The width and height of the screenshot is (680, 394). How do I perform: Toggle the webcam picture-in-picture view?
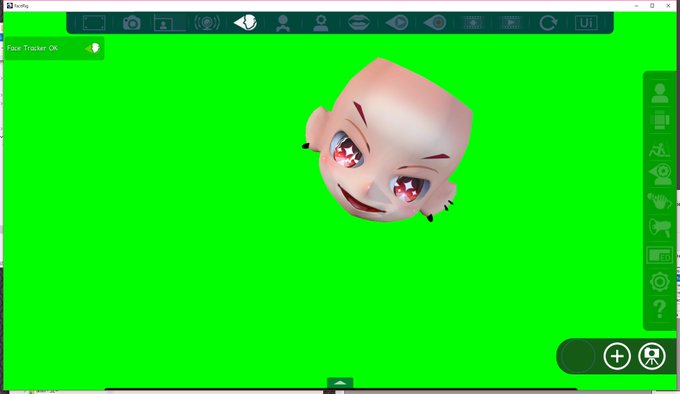[x=169, y=23]
